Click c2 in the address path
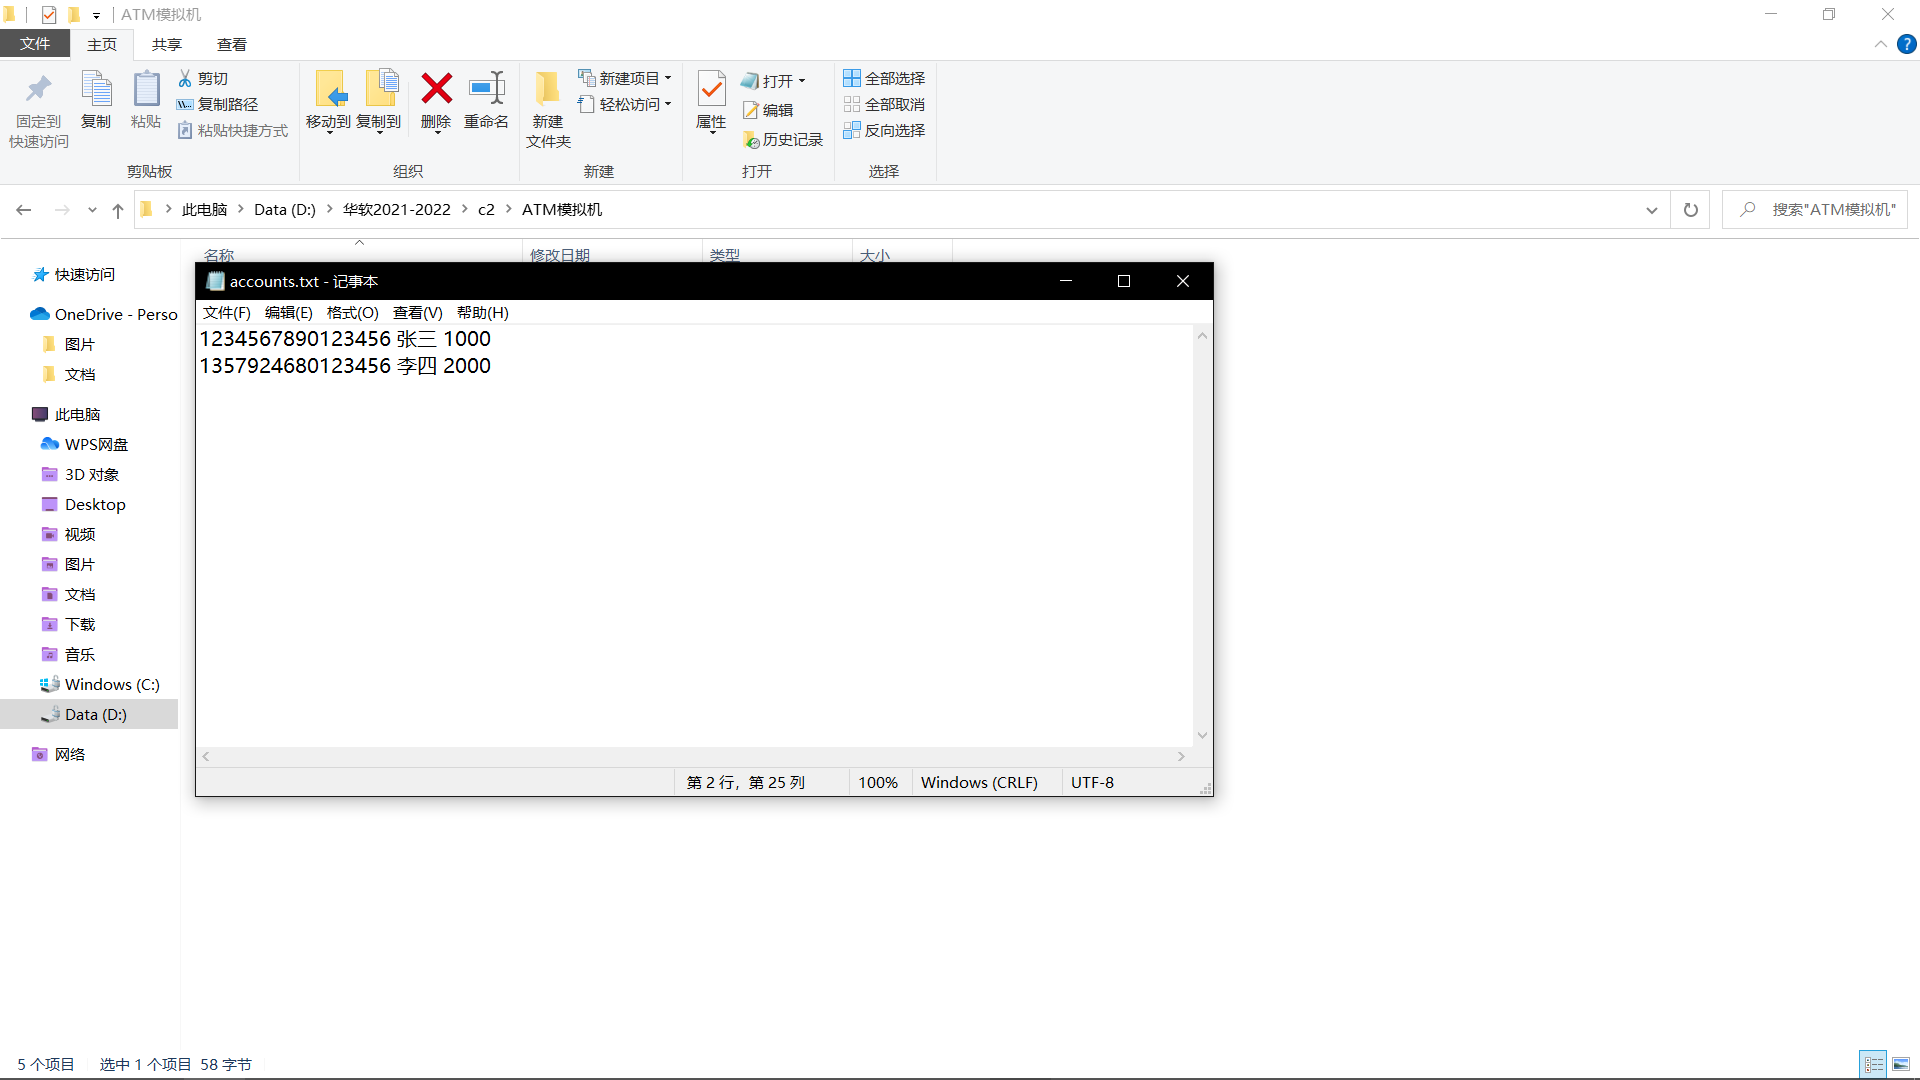Screen dimensions: 1920x1080 (x=486, y=209)
